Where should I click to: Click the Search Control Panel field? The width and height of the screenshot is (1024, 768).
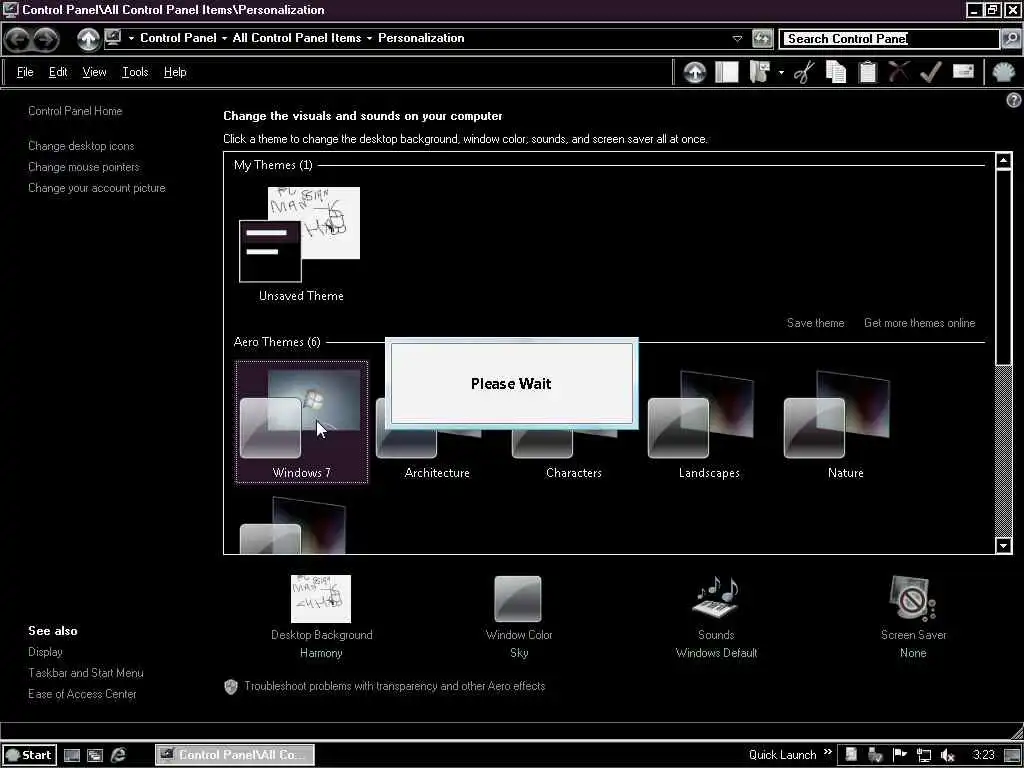tap(891, 39)
